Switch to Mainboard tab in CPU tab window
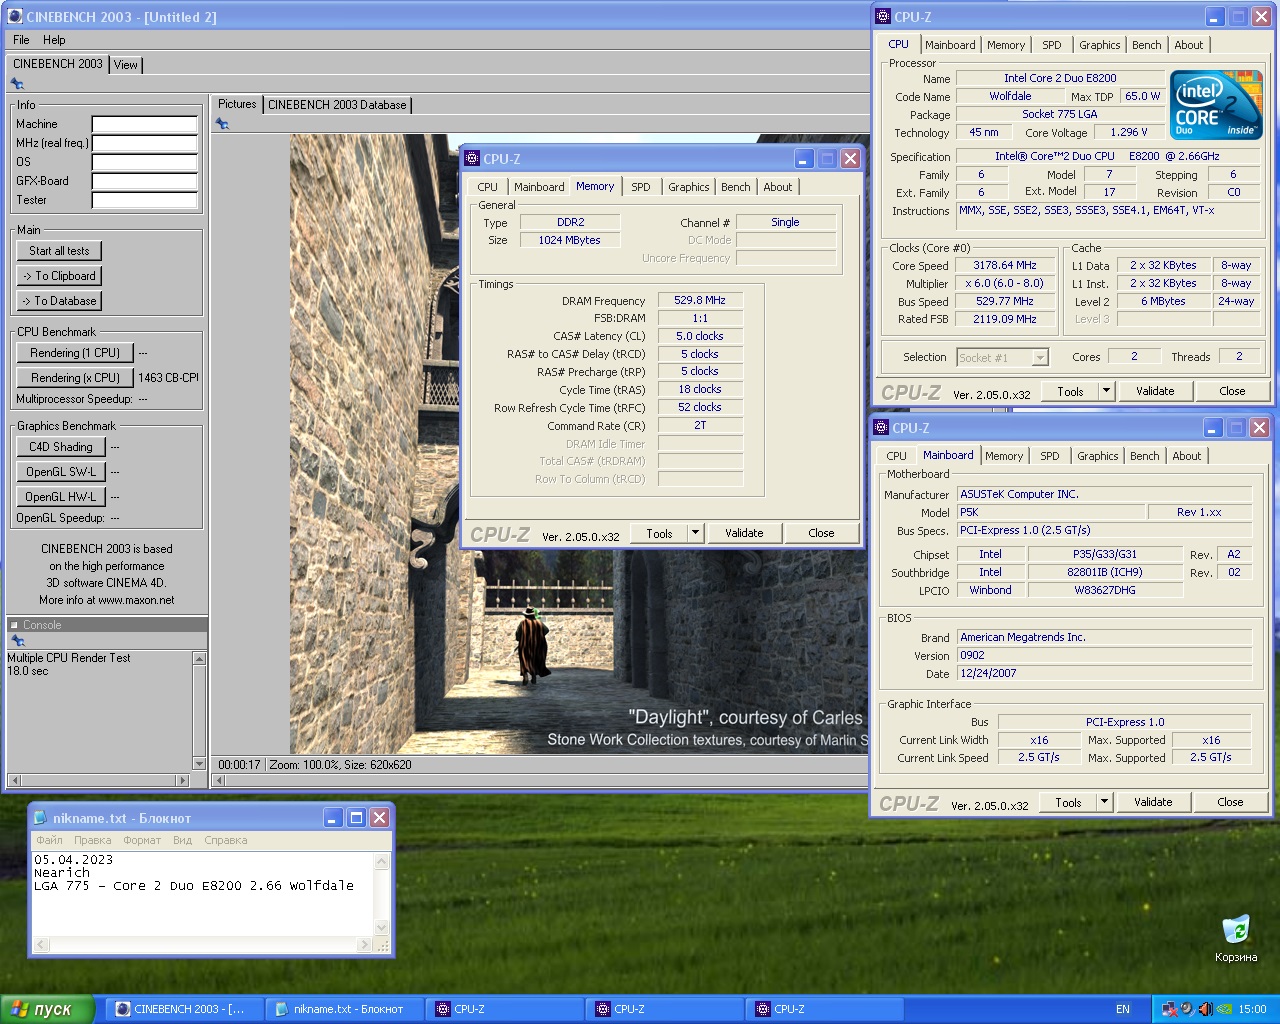Screen dimensions: 1280x1024 tap(950, 45)
